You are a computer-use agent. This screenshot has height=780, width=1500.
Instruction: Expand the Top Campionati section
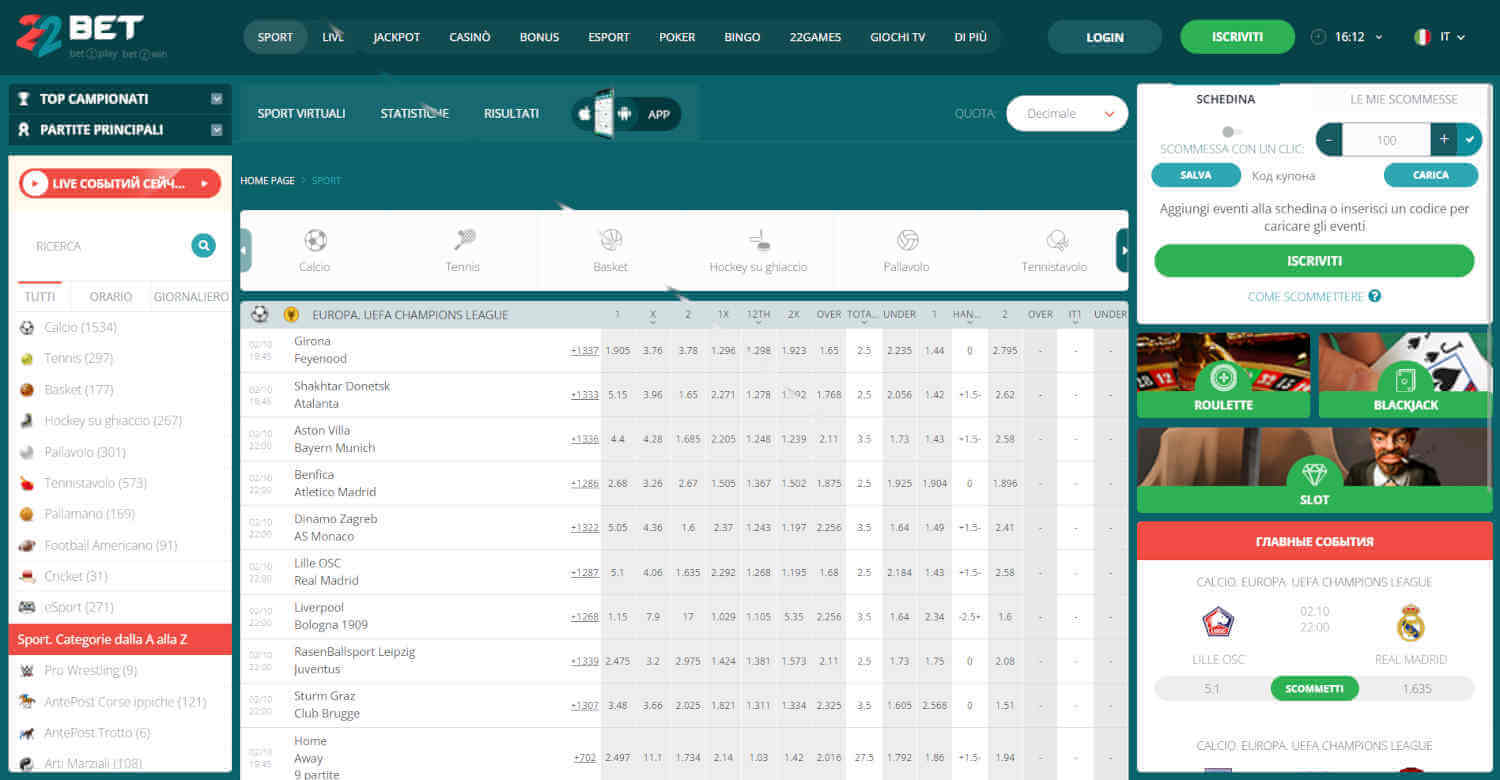tap(120, 99)
